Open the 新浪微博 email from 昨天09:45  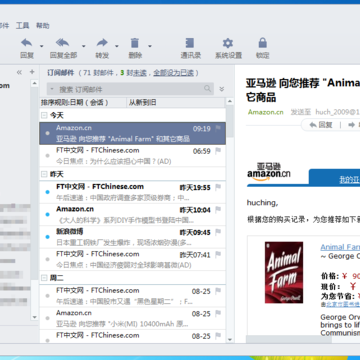point(132,237)
